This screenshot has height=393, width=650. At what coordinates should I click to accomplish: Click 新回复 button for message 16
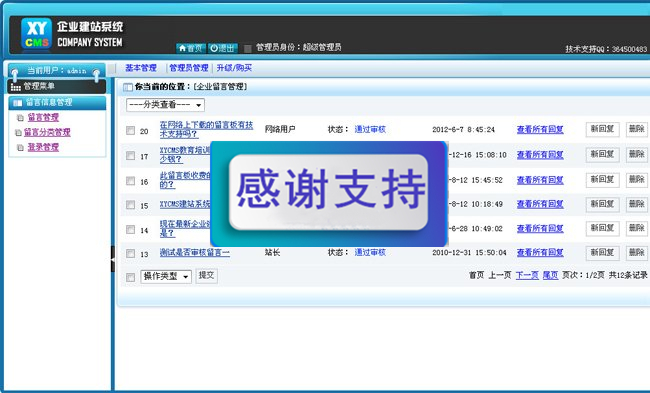click(x=602, y=180)
